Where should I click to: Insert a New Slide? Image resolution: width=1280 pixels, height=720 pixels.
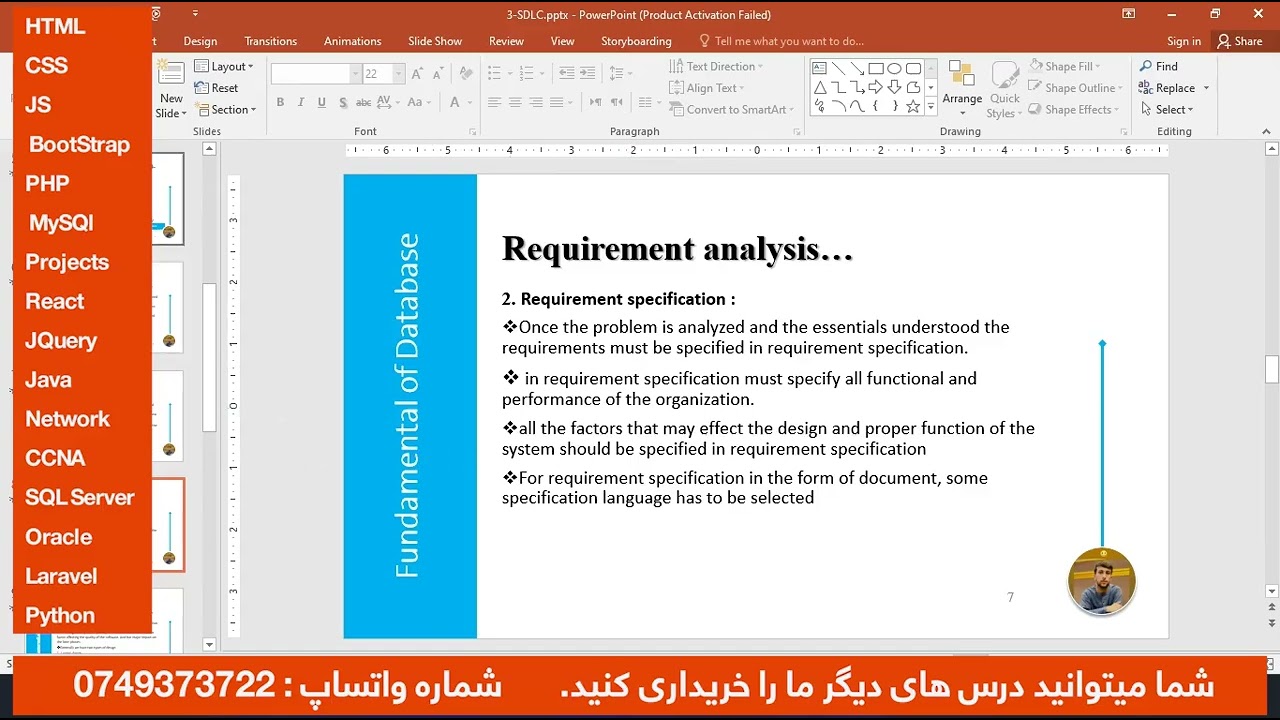click(x=171, y=89)
